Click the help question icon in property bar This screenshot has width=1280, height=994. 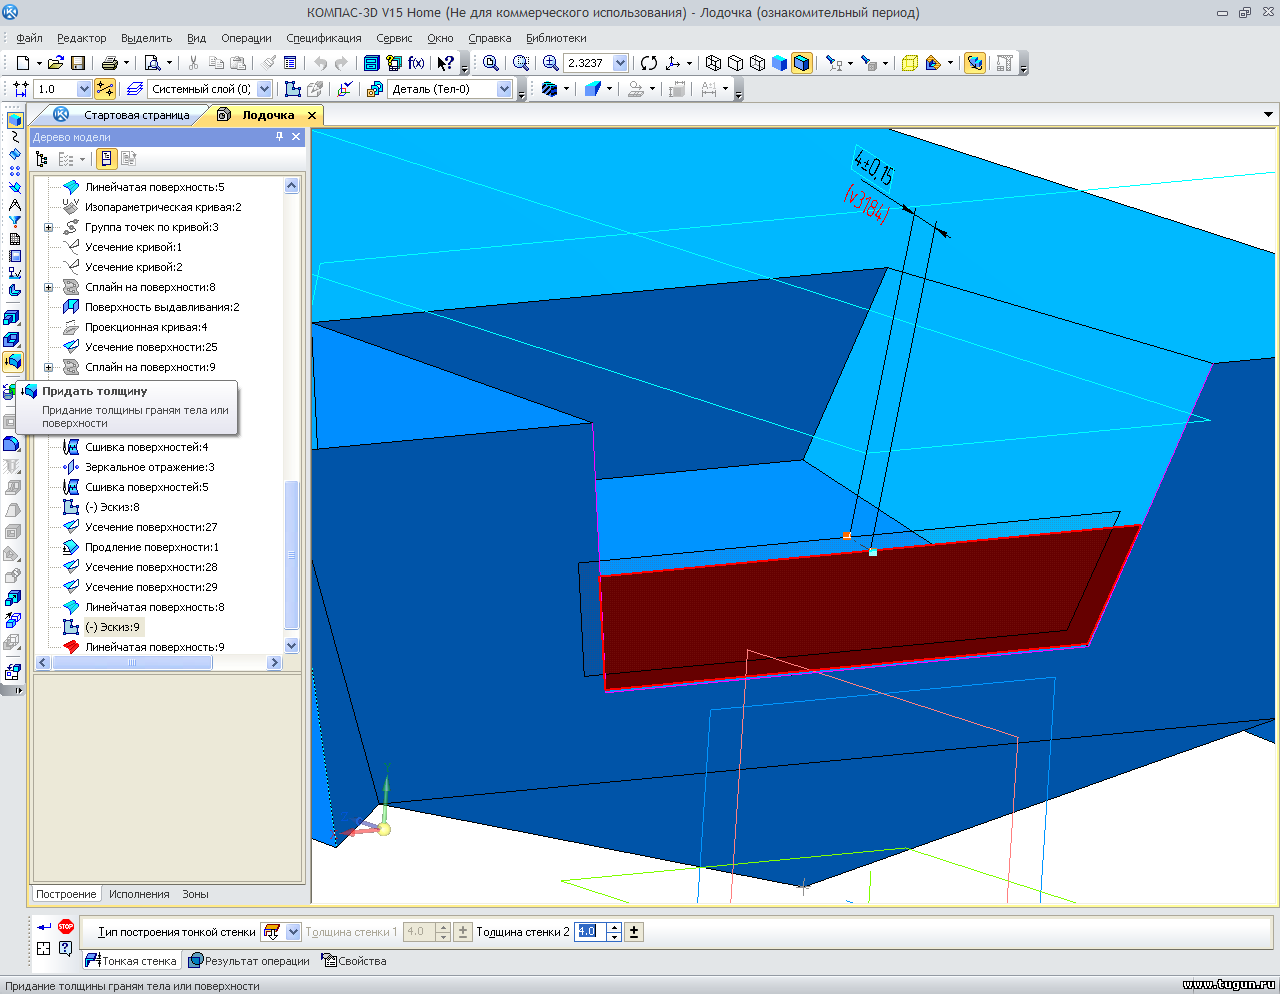65,949
